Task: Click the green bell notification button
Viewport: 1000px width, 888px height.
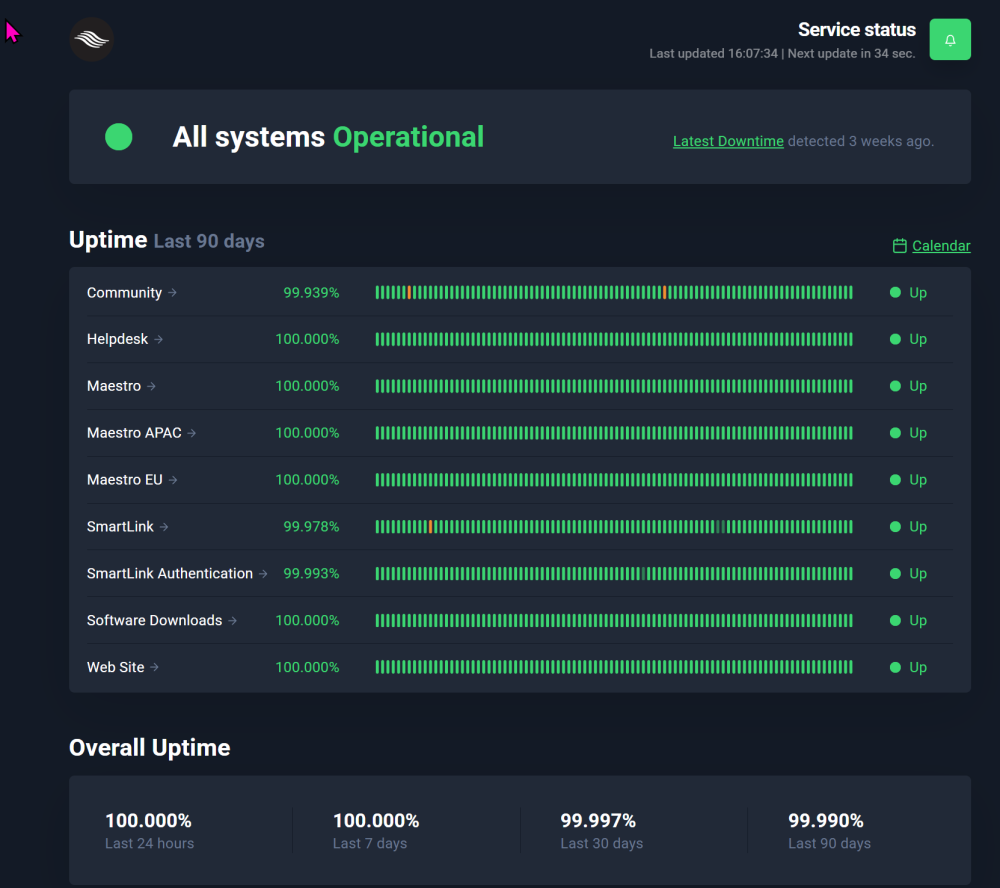Action: 950,40
